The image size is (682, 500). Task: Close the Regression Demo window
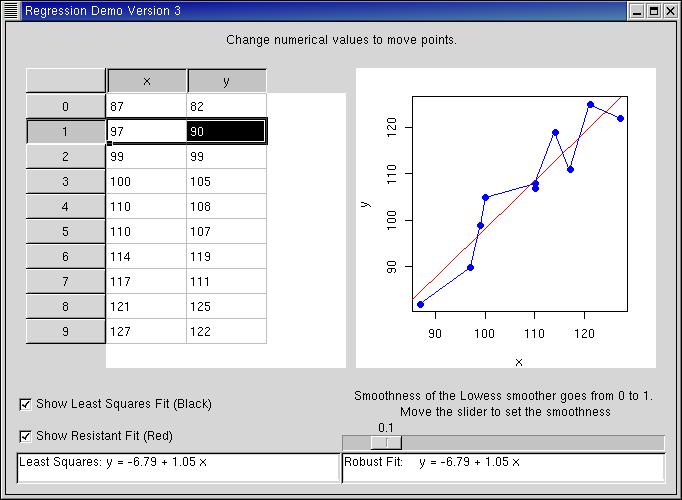click(670, 11)
